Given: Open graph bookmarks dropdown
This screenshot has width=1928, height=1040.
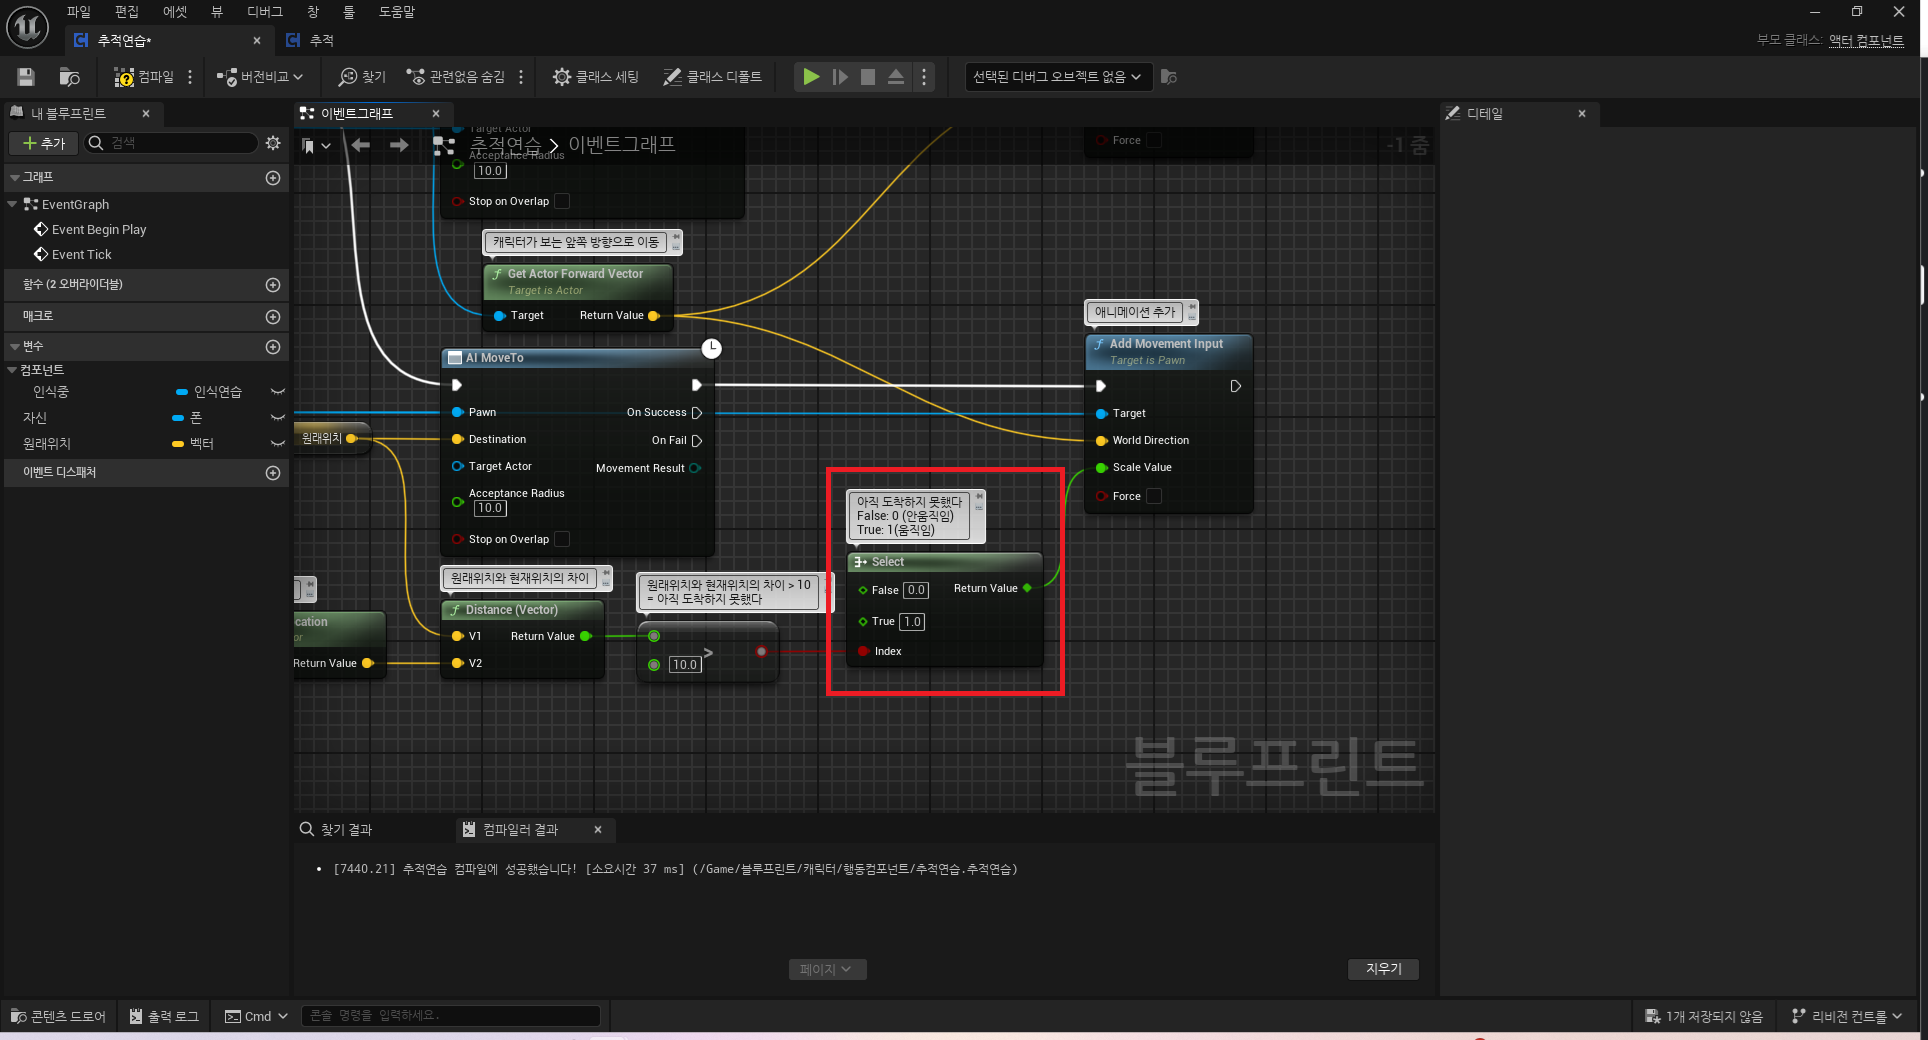Looking at the screenshot, I should pos(316,146).
